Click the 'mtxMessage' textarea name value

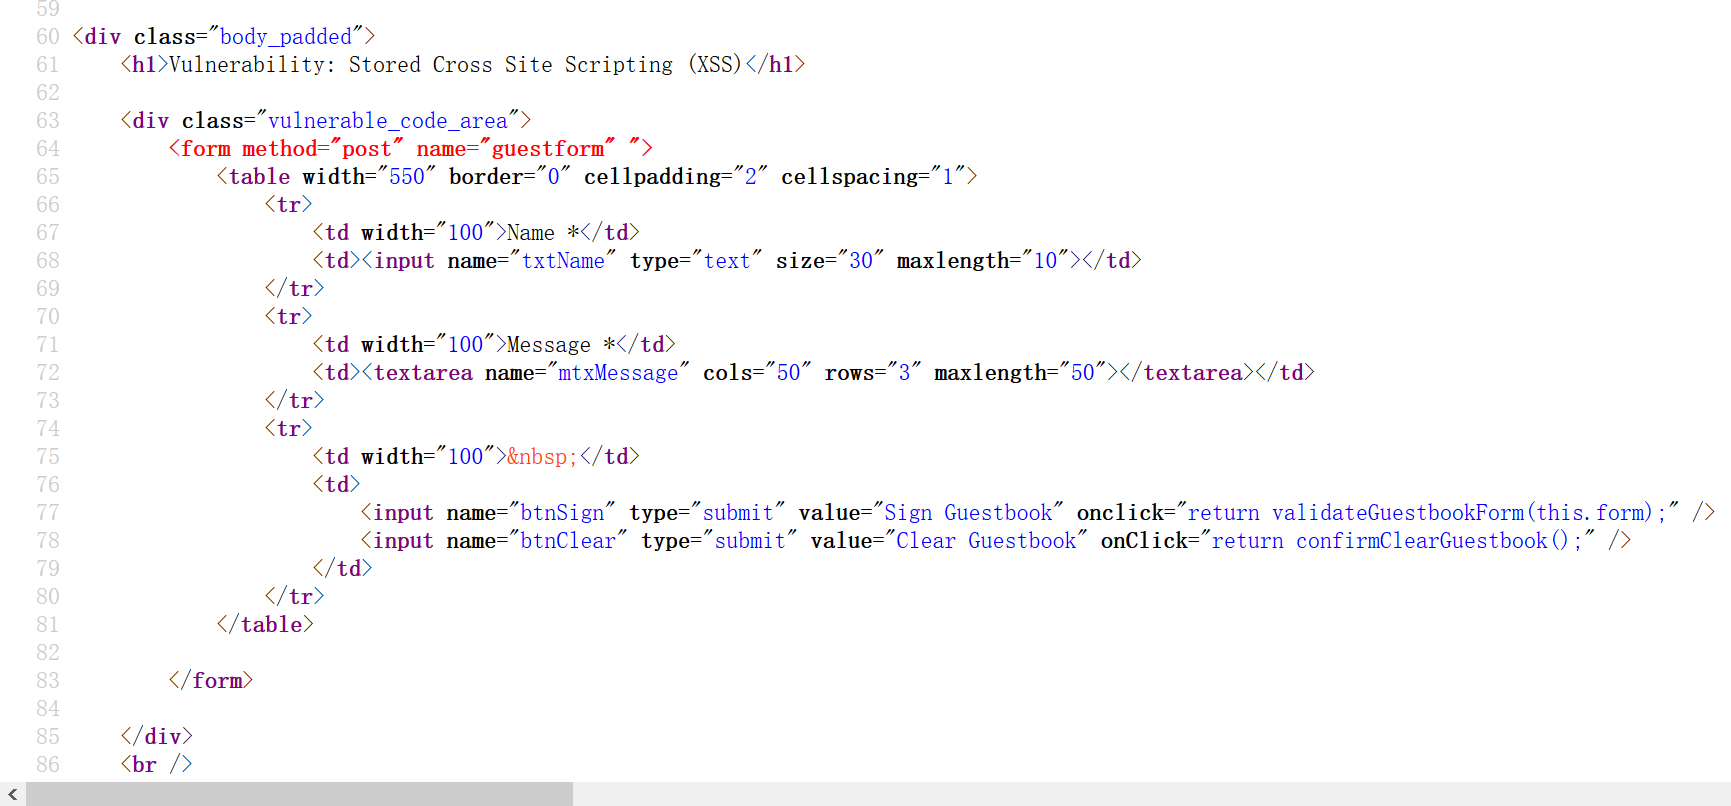coord(618,373)
